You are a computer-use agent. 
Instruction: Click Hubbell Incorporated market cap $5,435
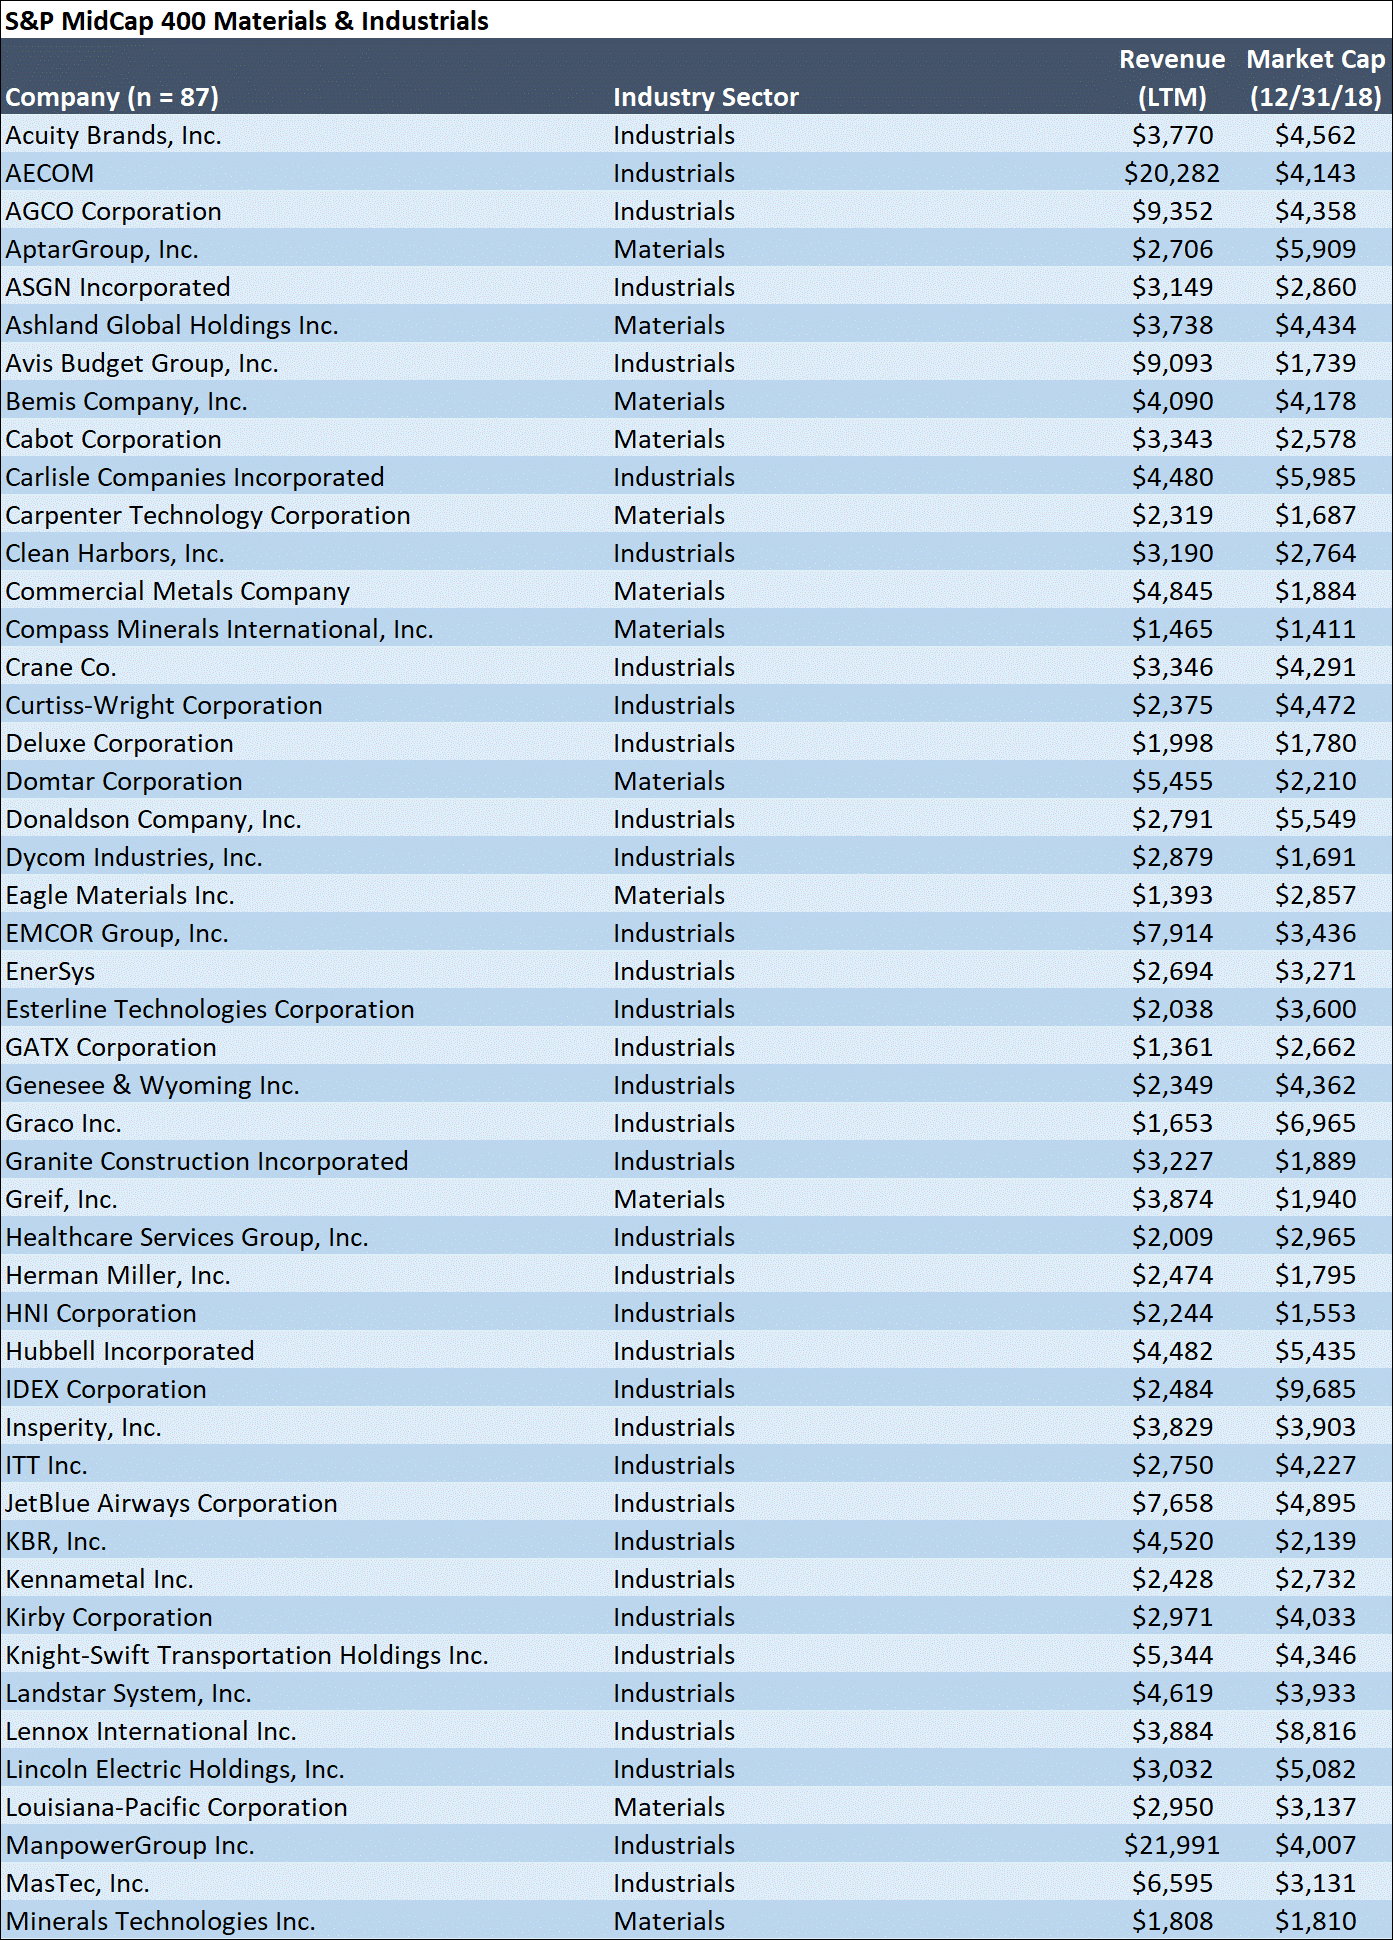[x=1316, y=1351]
